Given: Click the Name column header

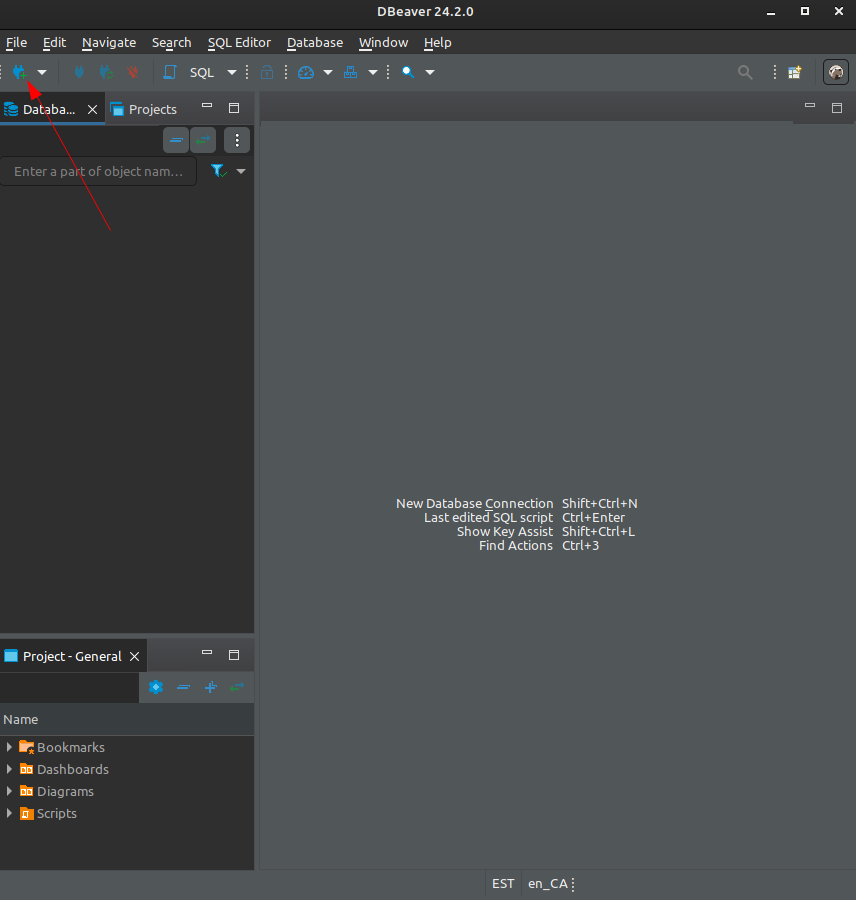Looking at the screenshot, I should tap(127, 720).
